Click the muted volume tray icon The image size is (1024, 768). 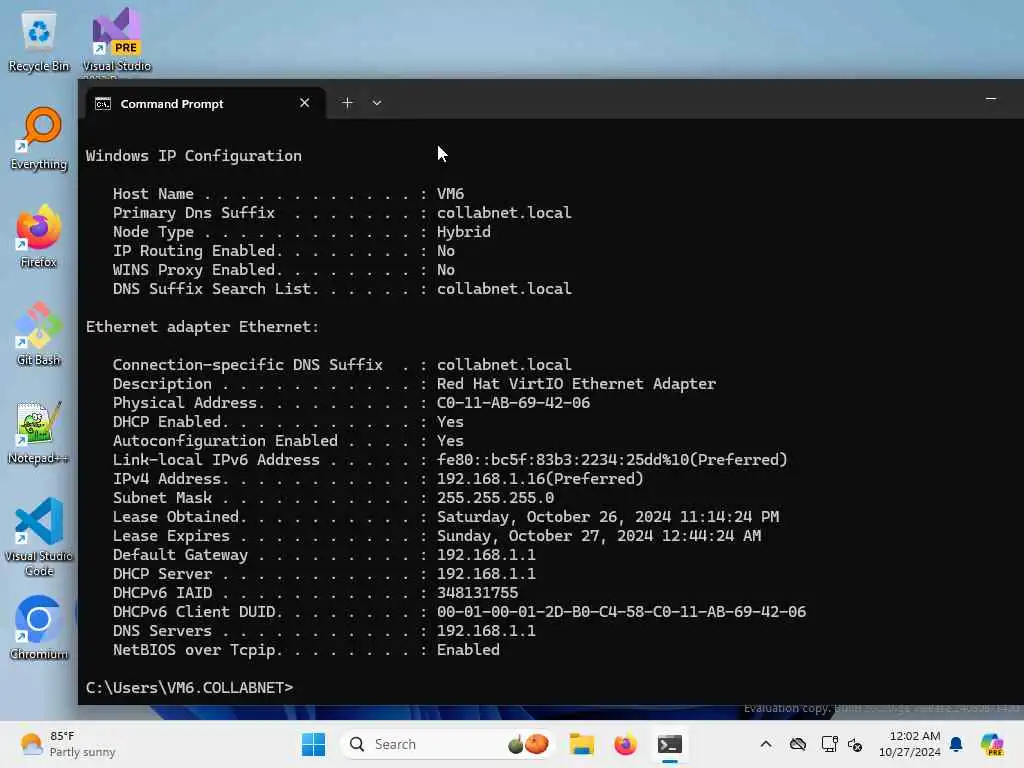click(855, 744)
